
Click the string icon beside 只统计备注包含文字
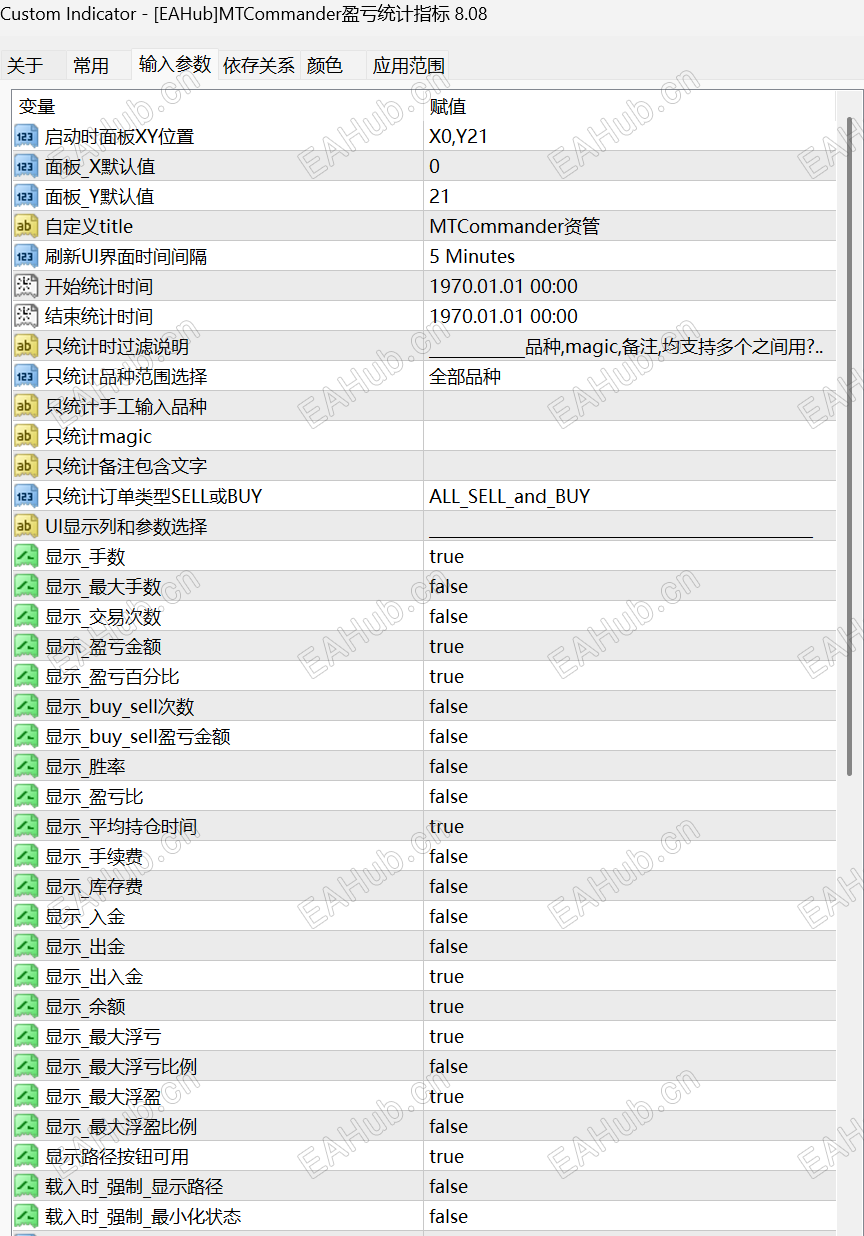[x=27, y=466]
